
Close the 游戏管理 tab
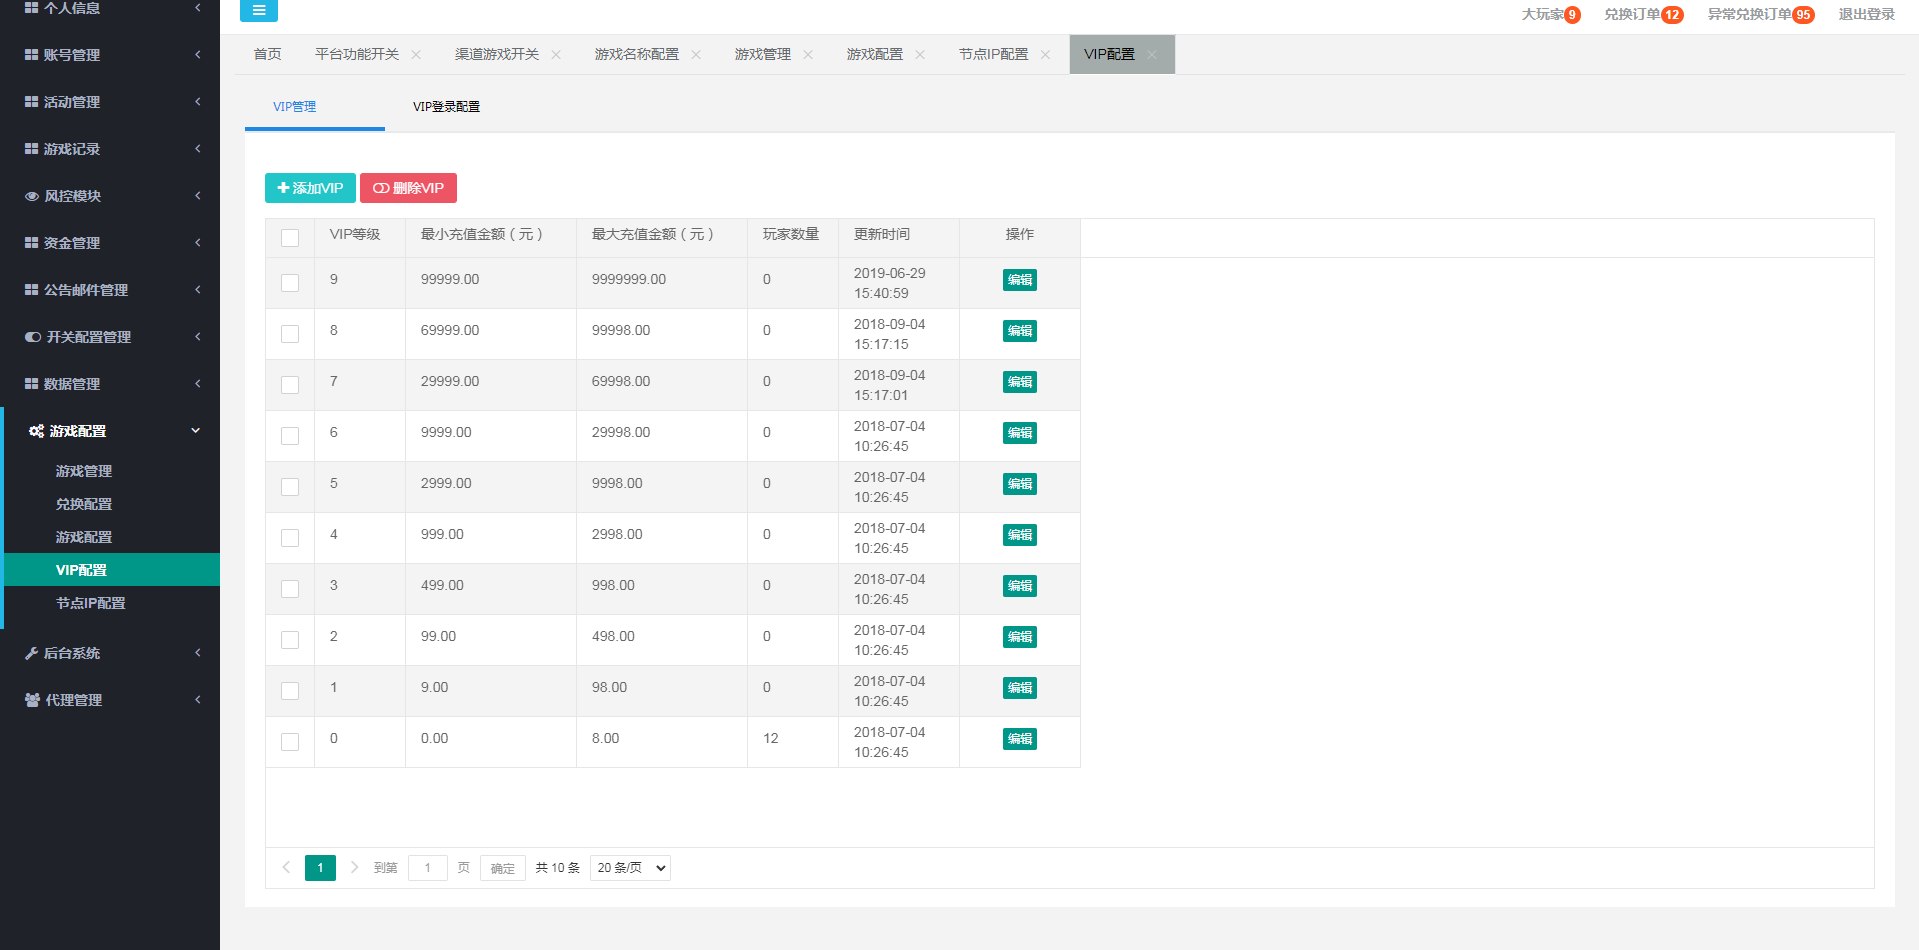pos(808,55)
